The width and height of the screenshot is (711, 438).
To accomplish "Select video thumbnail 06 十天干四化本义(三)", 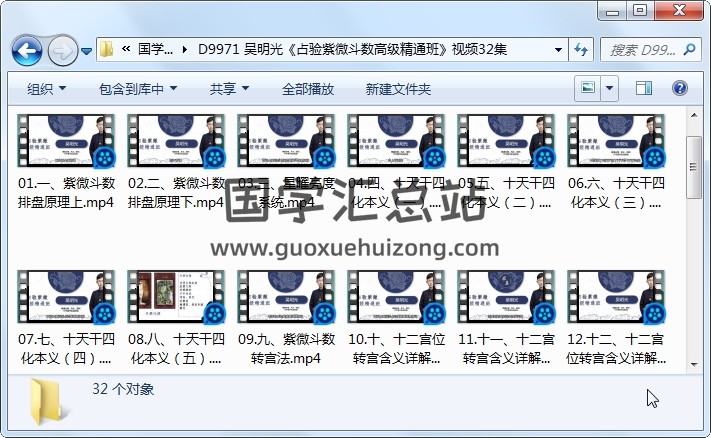I will coord(616,141).
